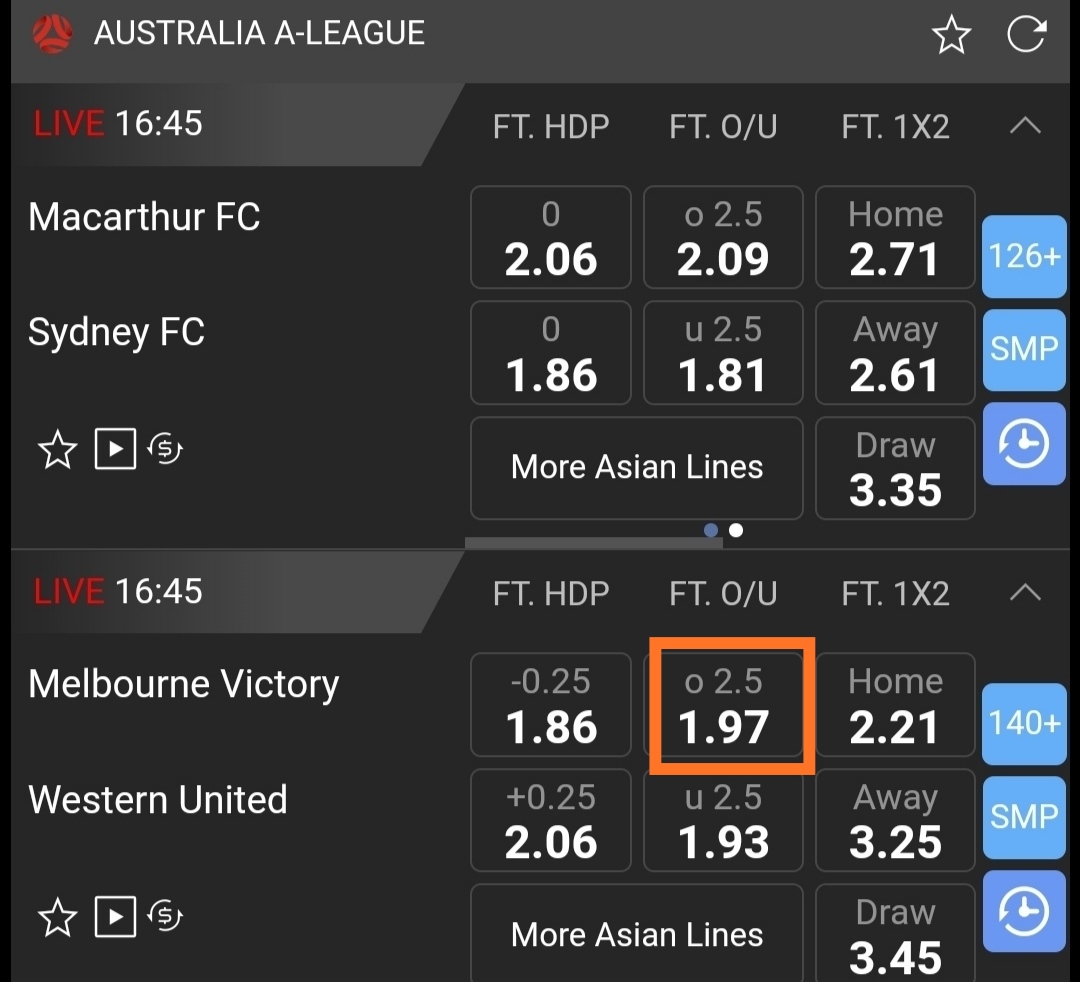Open 126+ more markets for Macarthur match
Screen dimensions: 1080x982
click(1024, 256)
